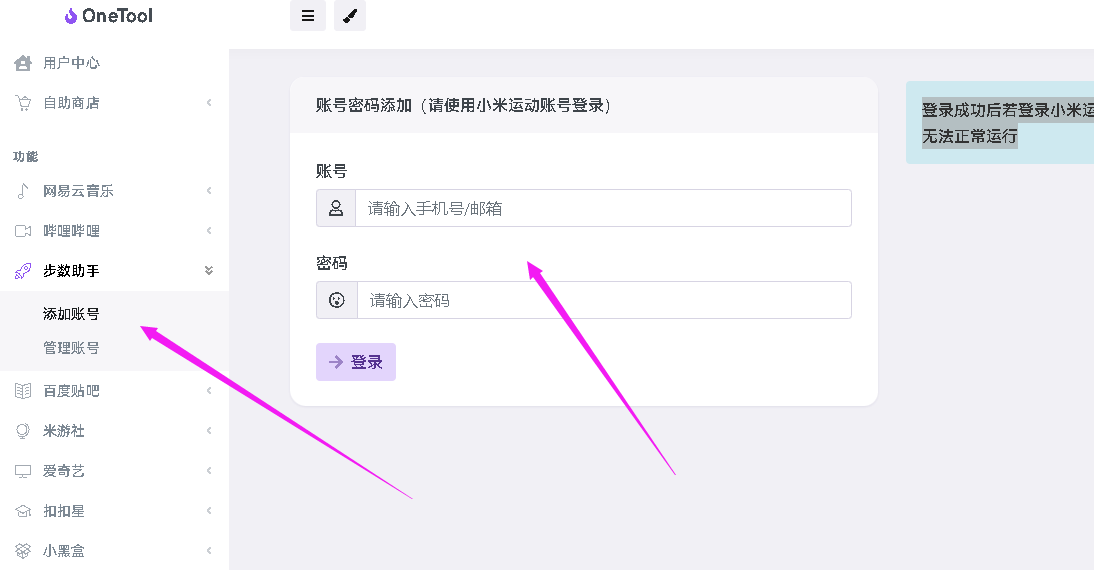The height and width of the screenshot is (570, 1094).
Task: Click the user icon in account field
Action: click(x=336, y=208)
